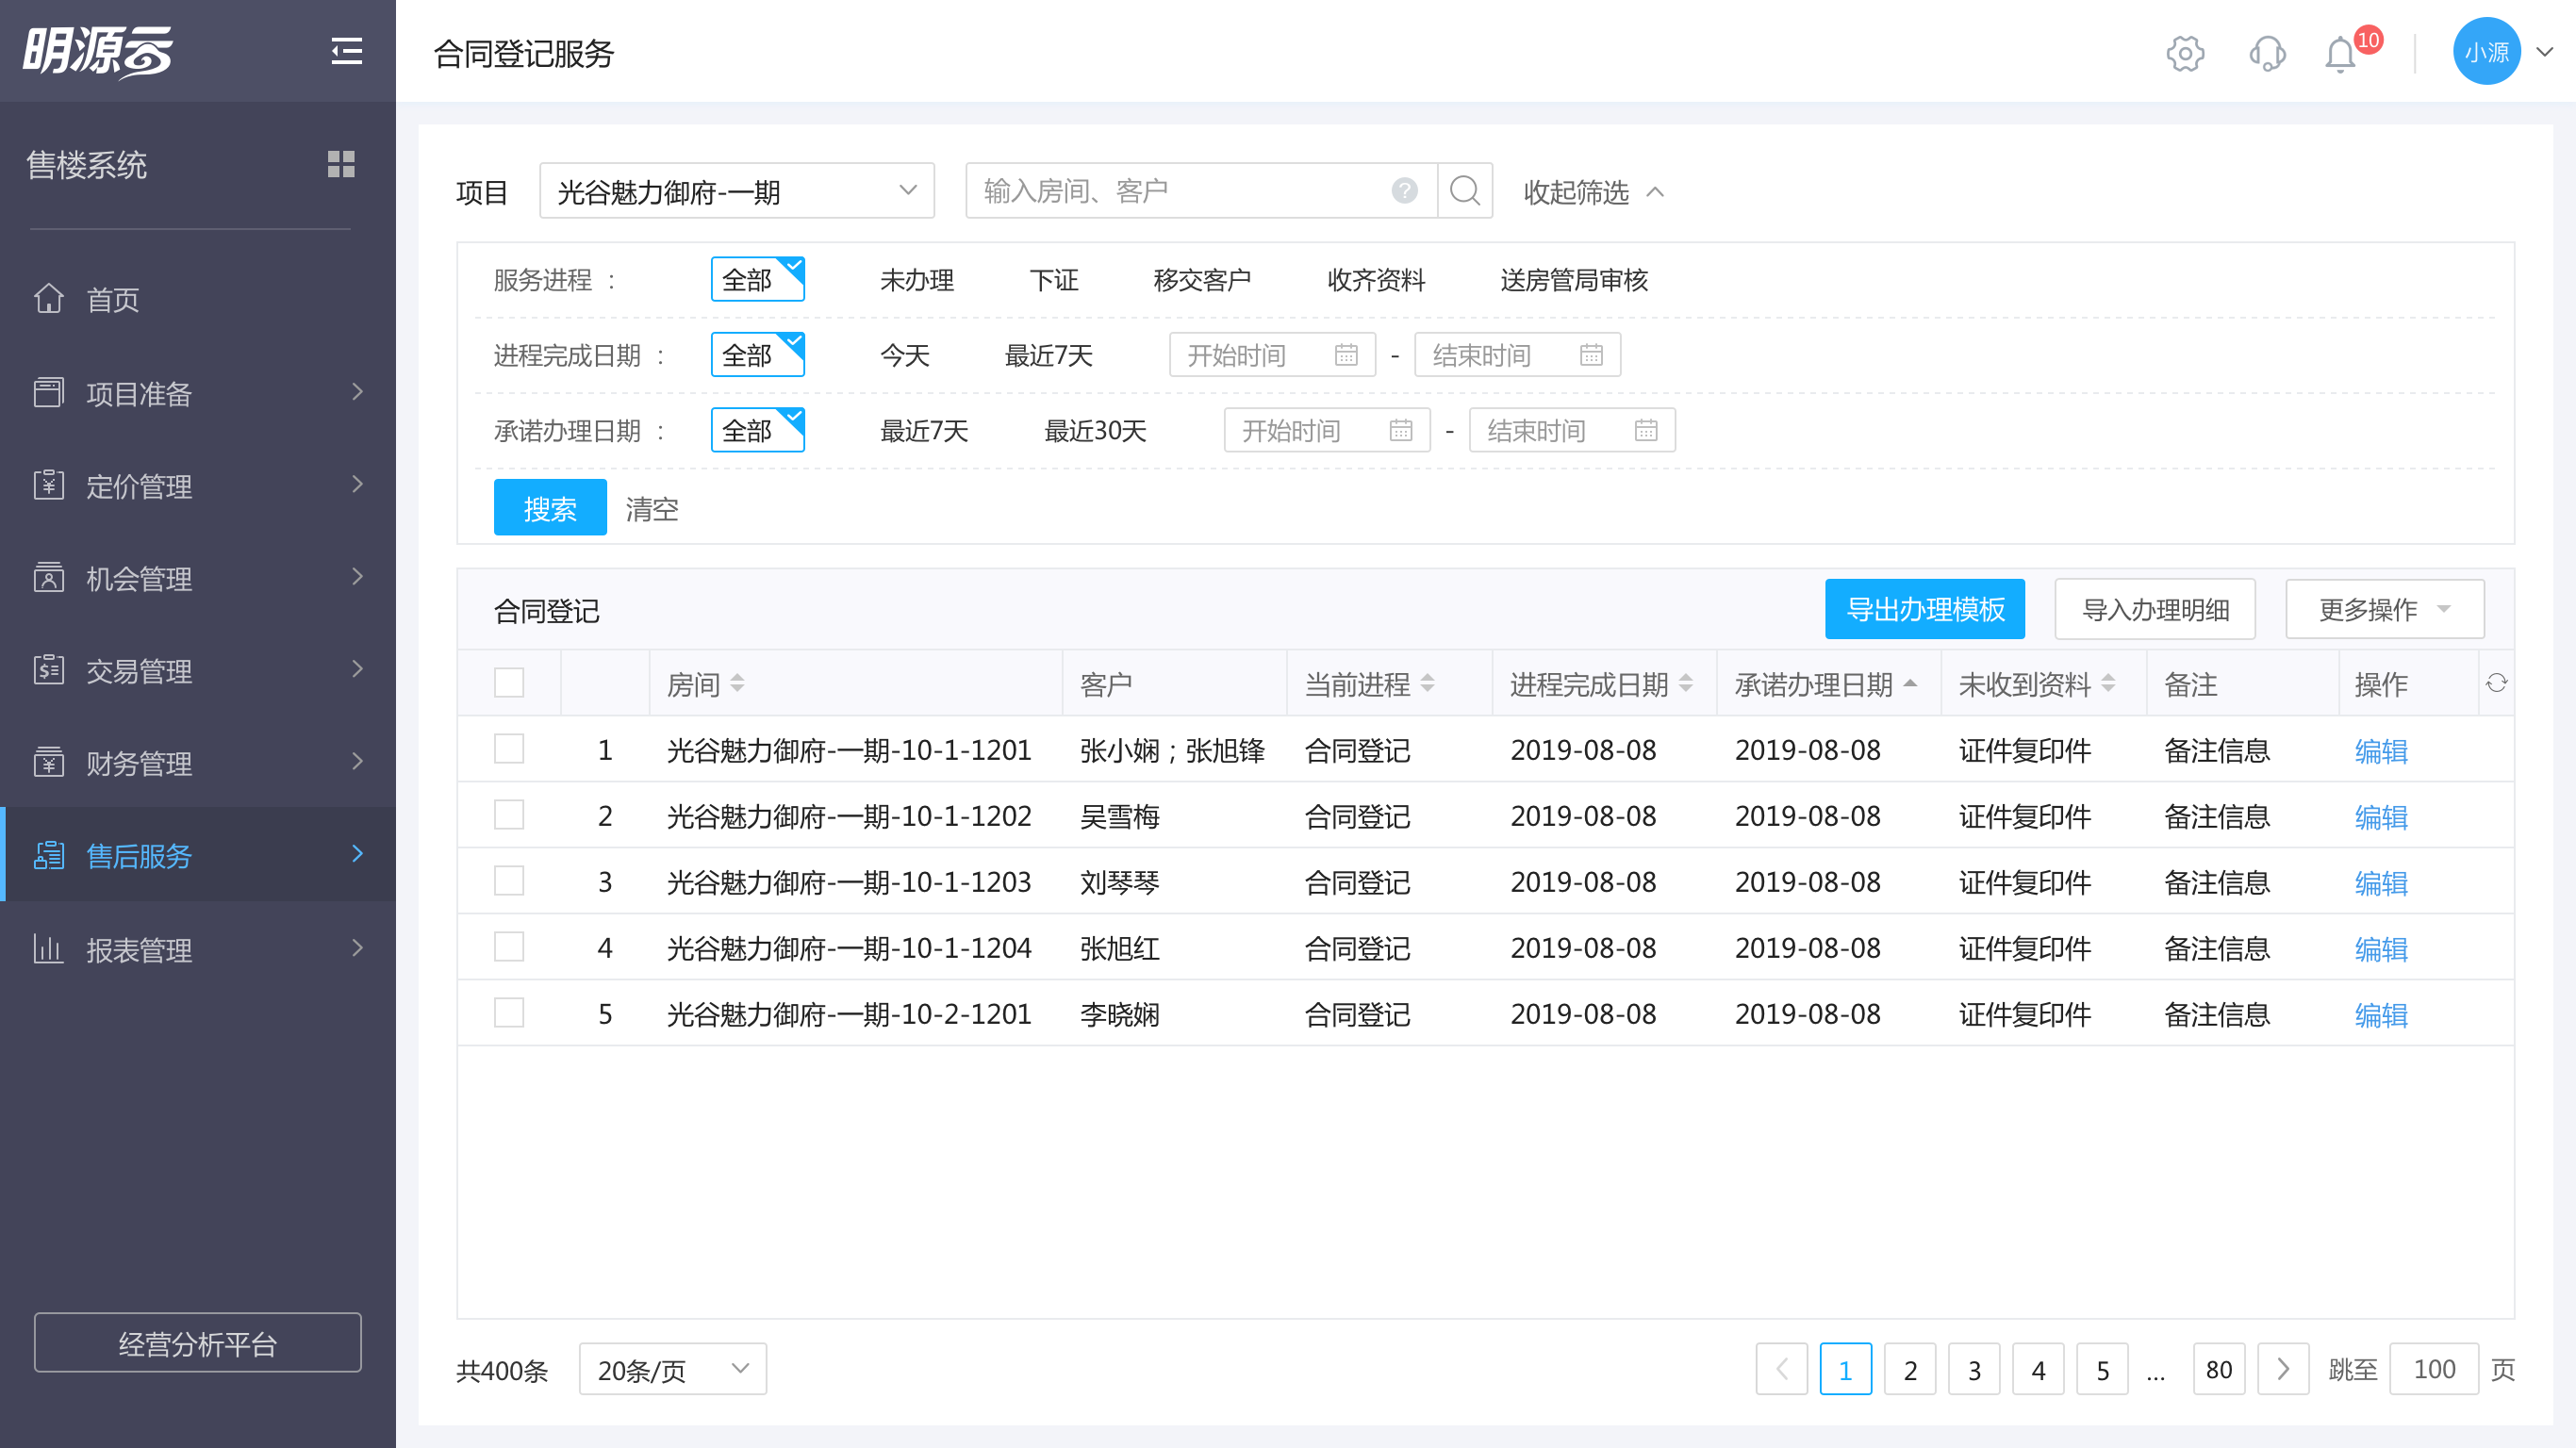Click the 输入房间、客户 search field
The height and width of the screenshot is (1448, 2576).
[1202, 190]
